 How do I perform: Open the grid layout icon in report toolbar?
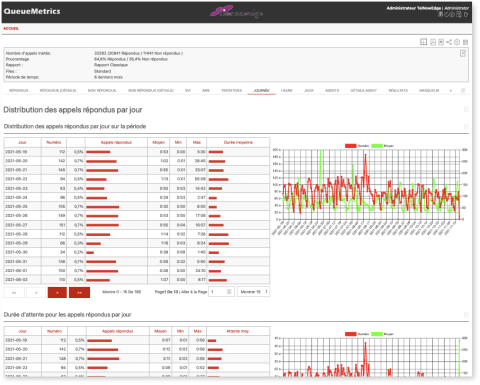(423, 42)
